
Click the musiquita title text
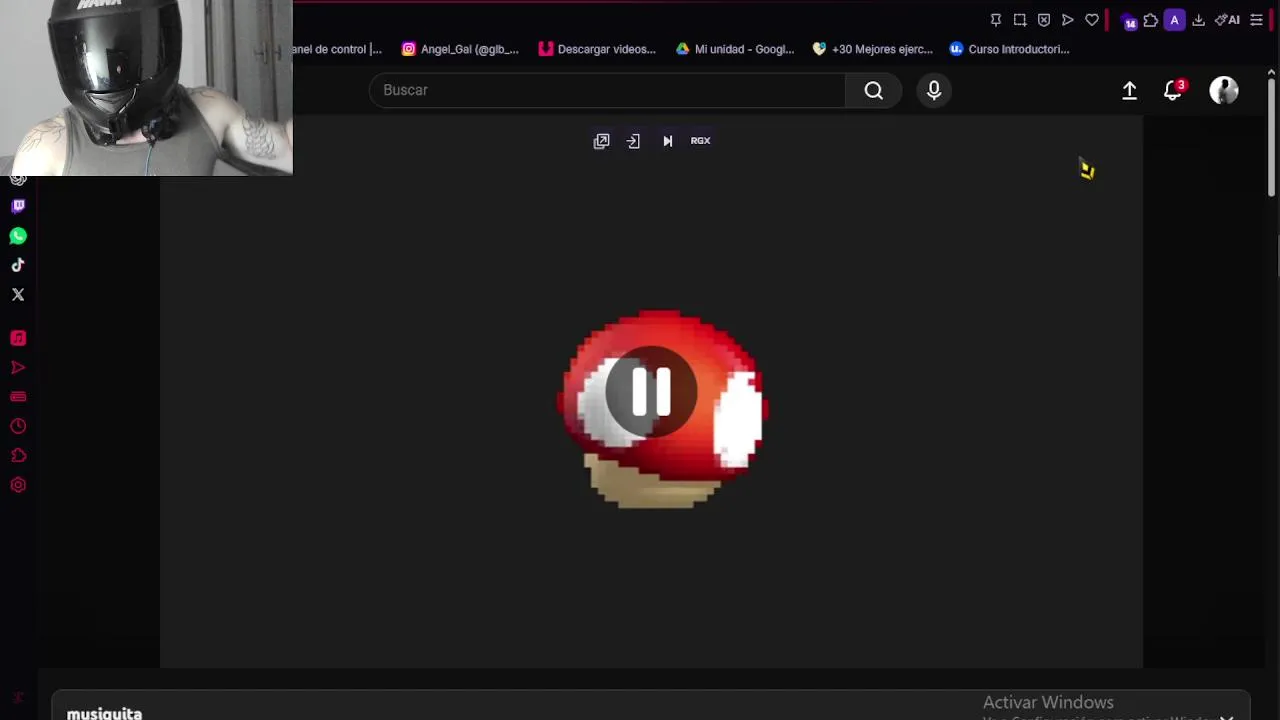click(x=104, y=713)
